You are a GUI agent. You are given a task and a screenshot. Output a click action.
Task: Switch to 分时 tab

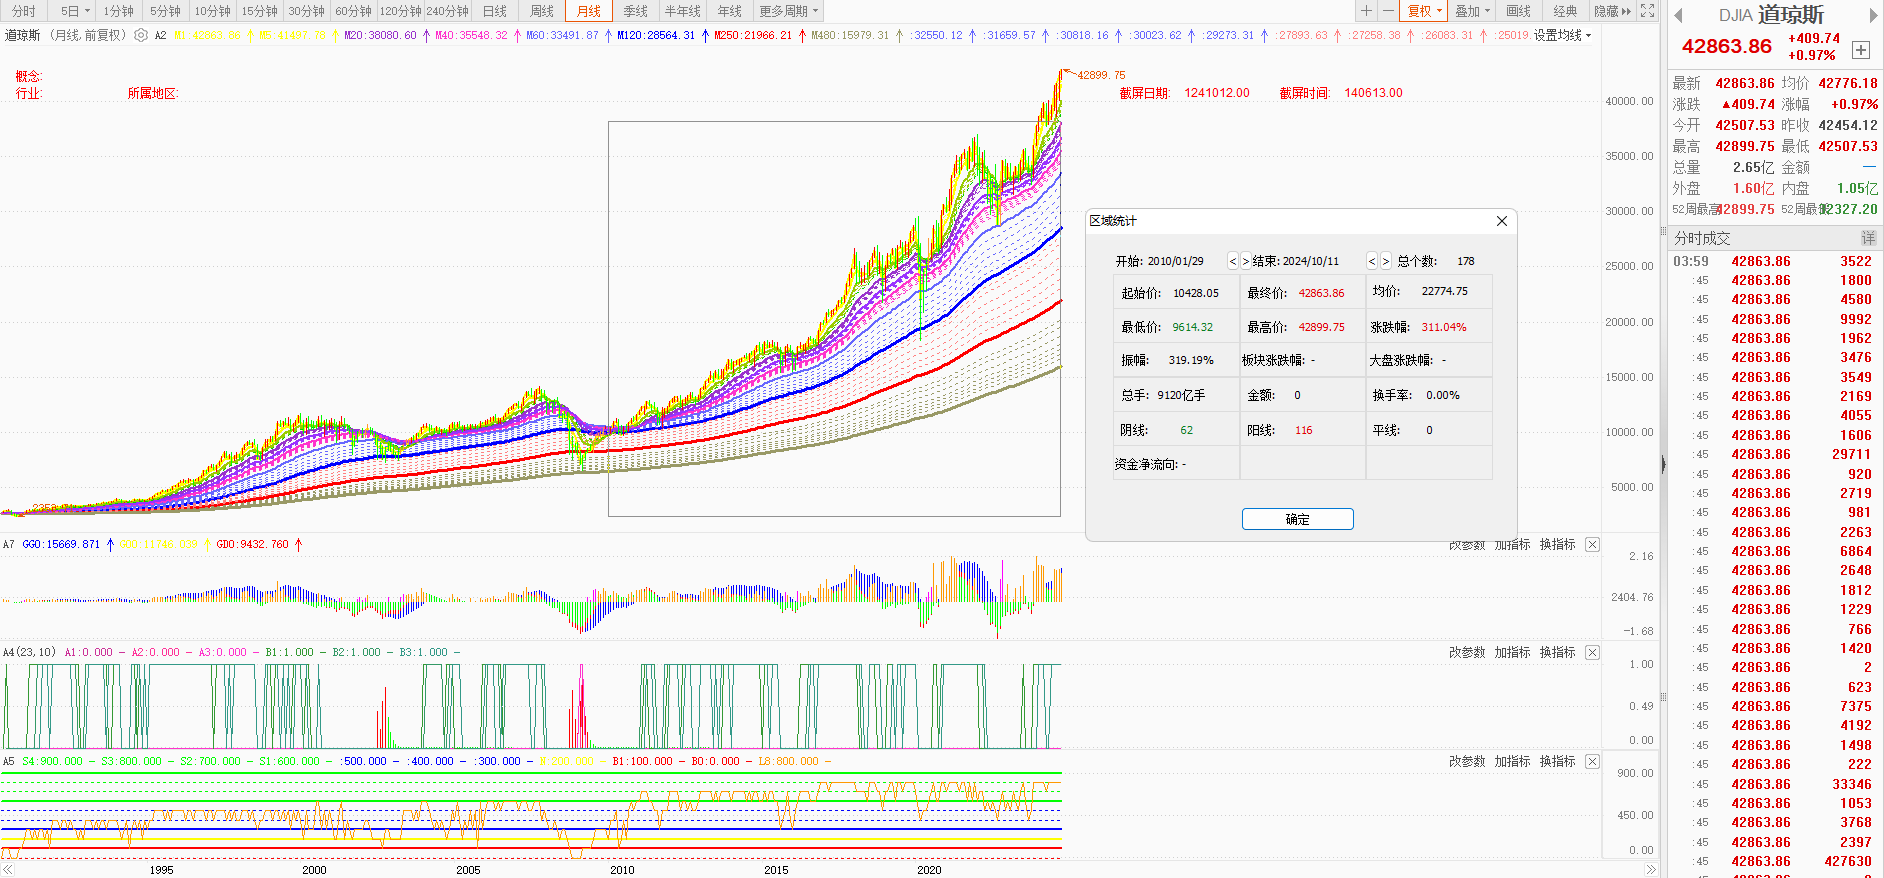[x=24, y=11]
